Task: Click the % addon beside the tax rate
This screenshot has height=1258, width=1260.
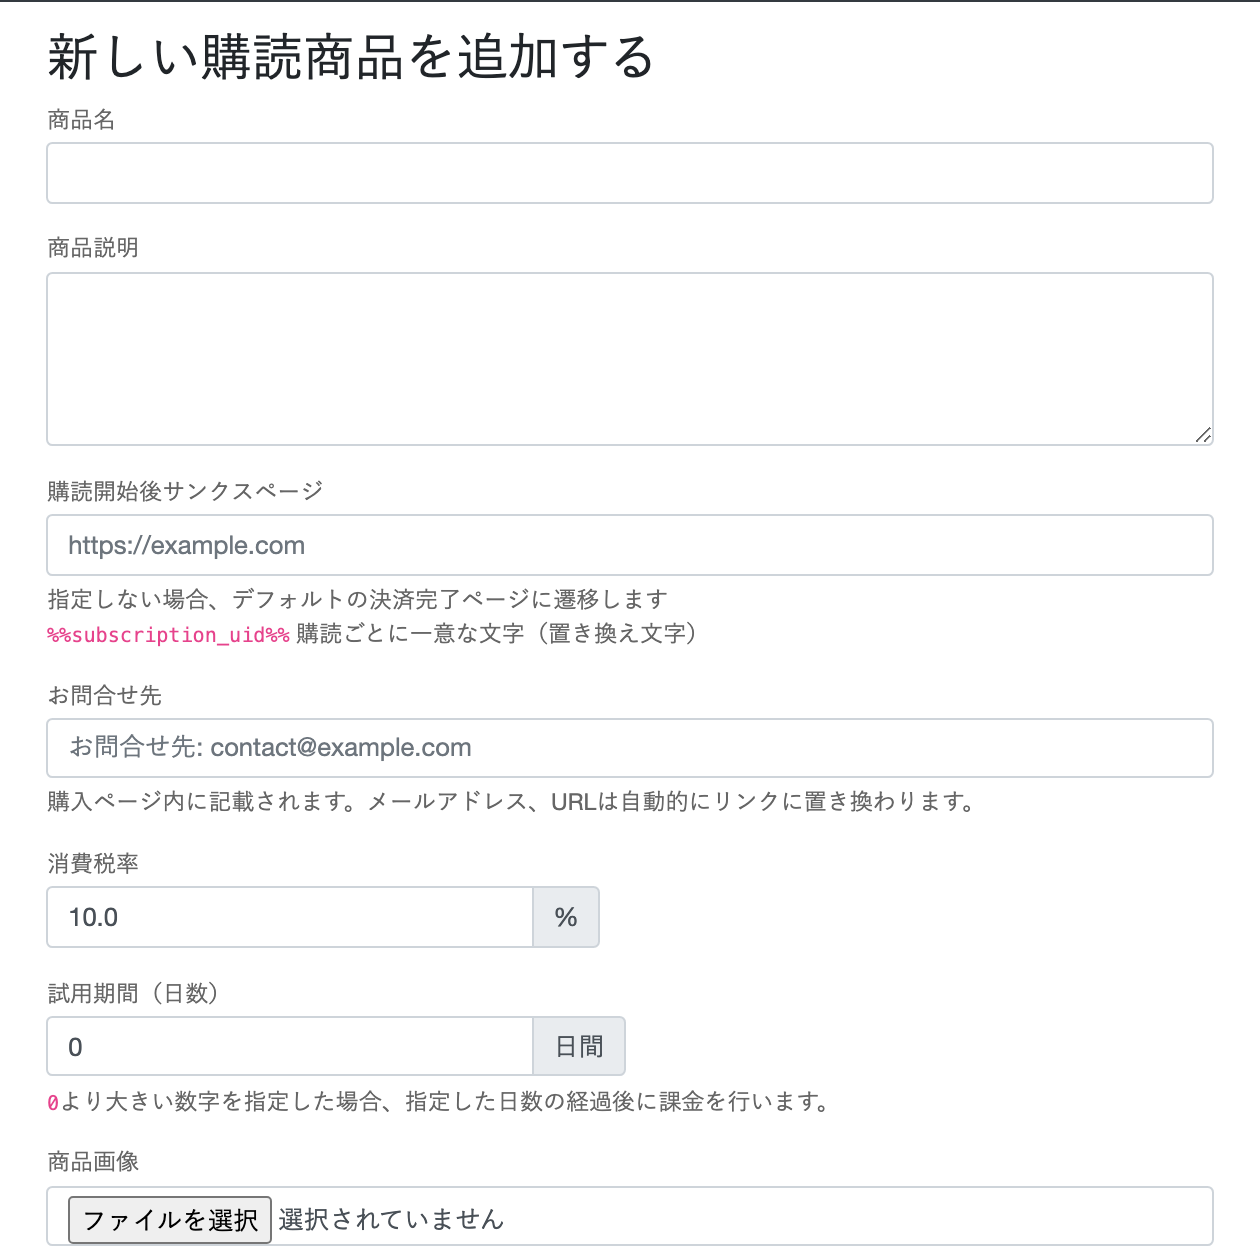Action: (x=566, y=917)
